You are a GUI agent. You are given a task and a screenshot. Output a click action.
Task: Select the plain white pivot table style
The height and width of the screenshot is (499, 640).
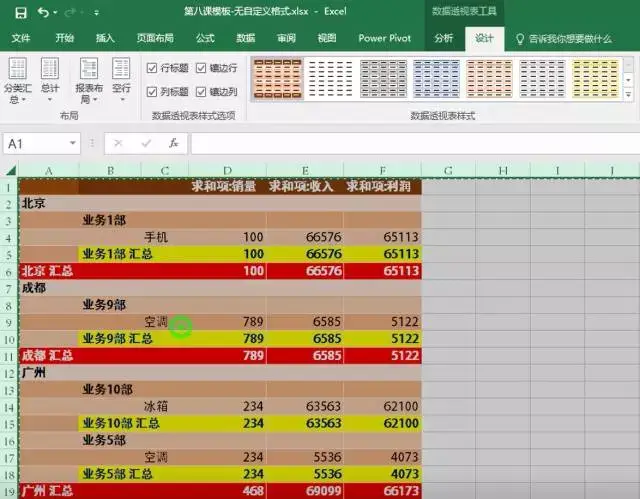(x=331, y=79)
